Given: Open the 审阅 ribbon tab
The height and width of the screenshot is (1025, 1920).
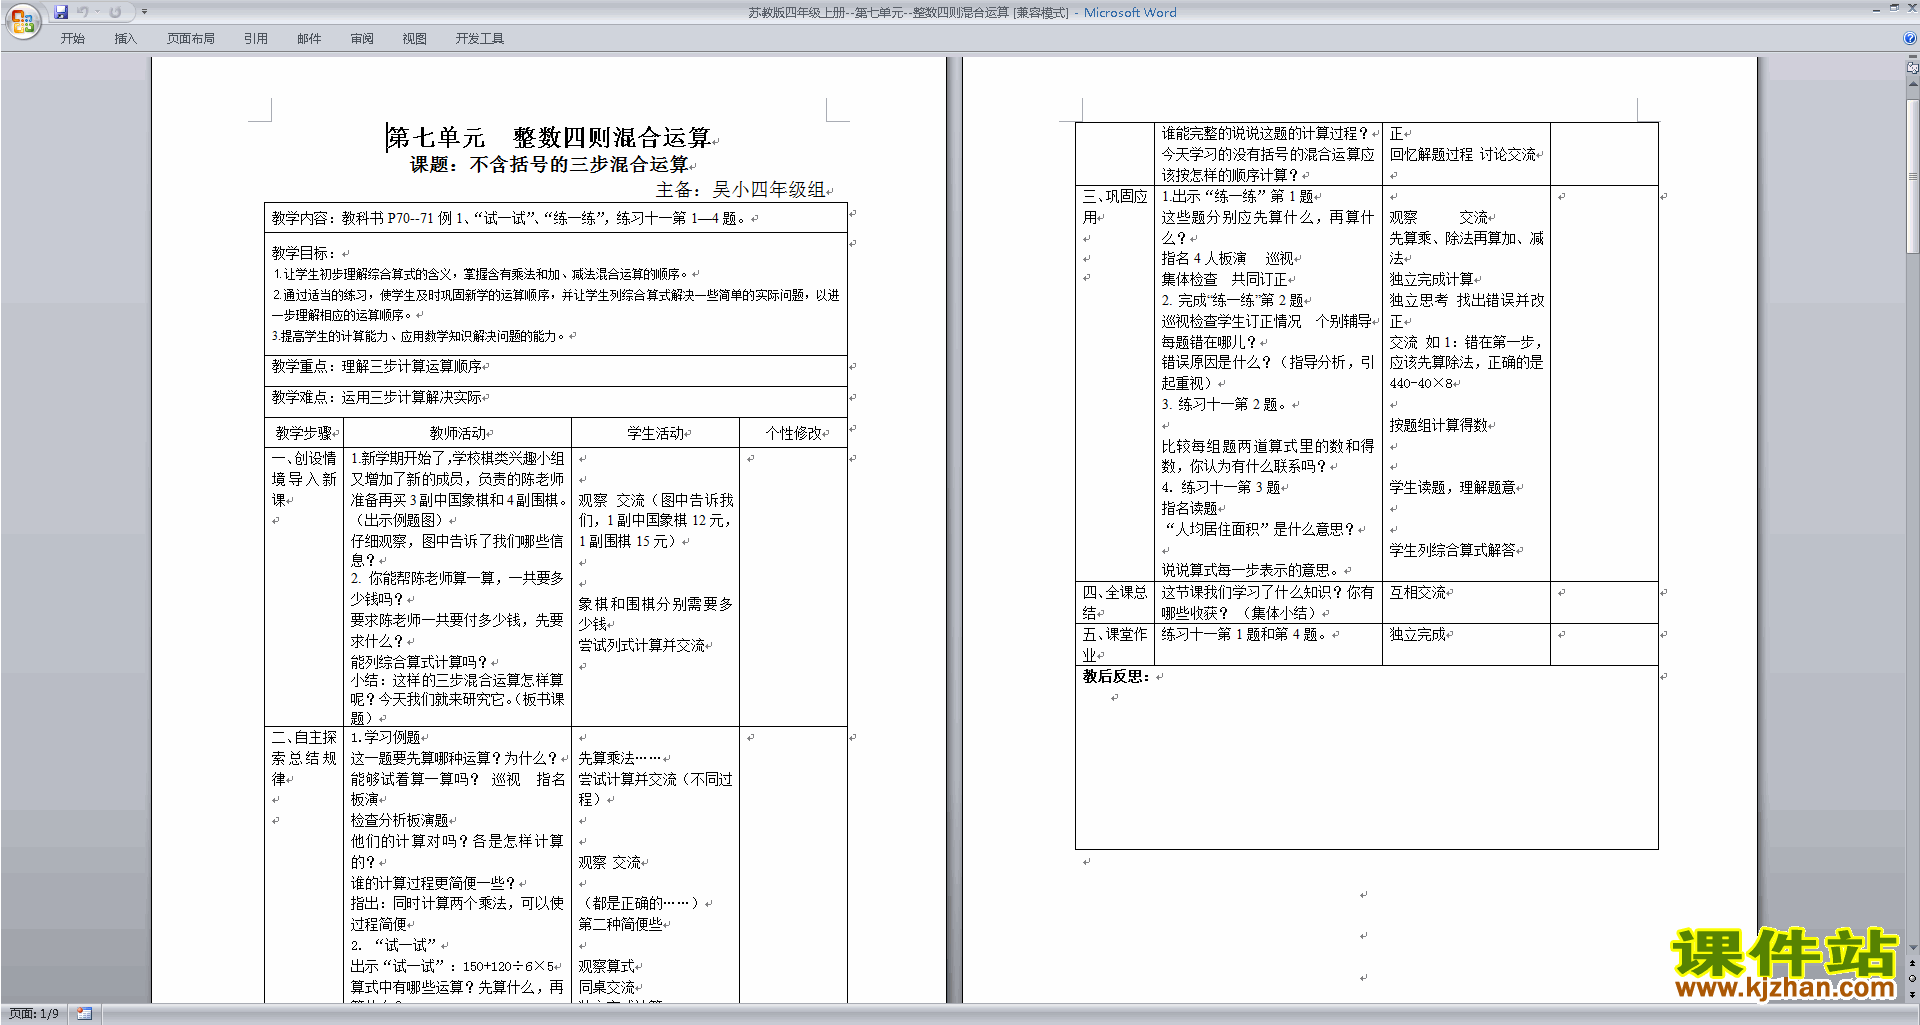Looking at the screenshot, I should (362, 39).
